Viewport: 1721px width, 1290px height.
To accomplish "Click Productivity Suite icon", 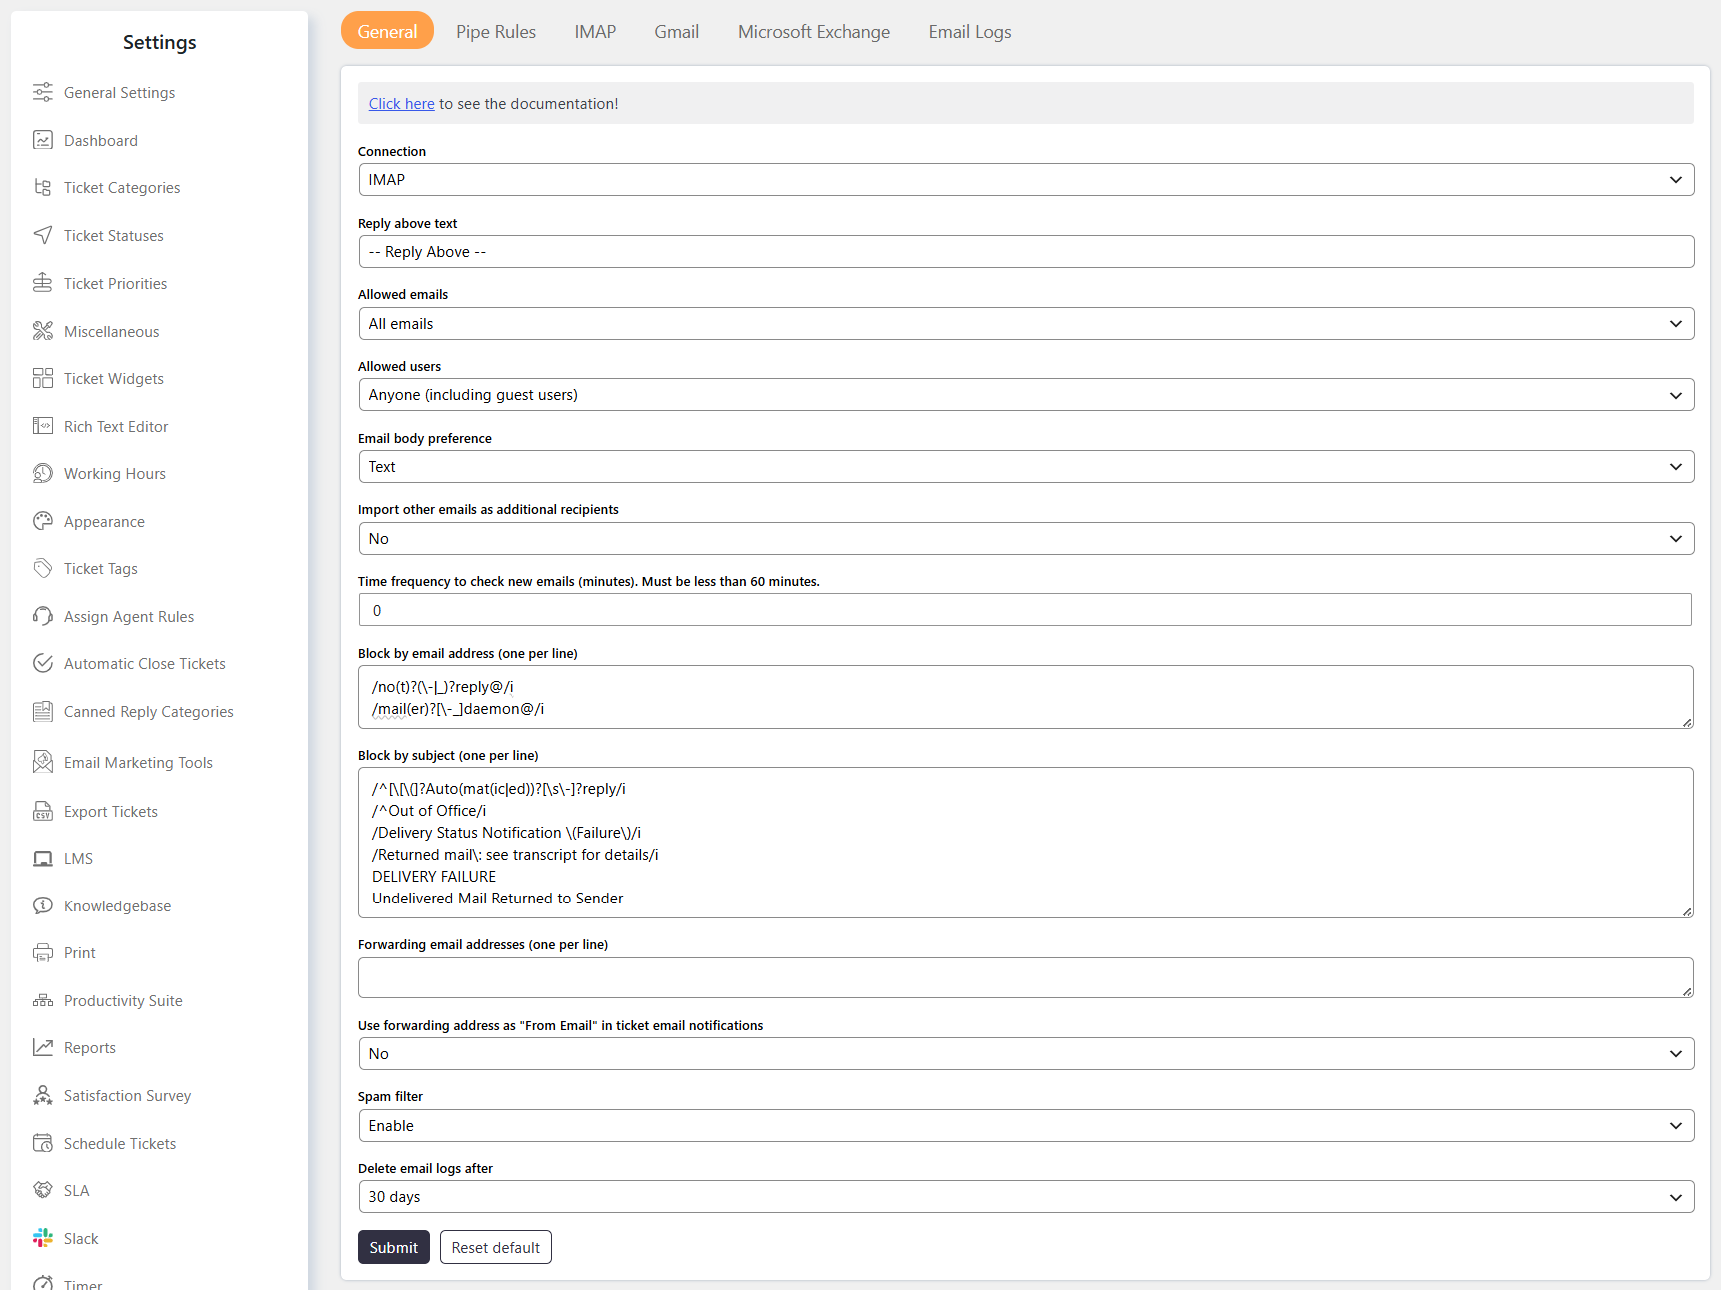I will 42,1000.
